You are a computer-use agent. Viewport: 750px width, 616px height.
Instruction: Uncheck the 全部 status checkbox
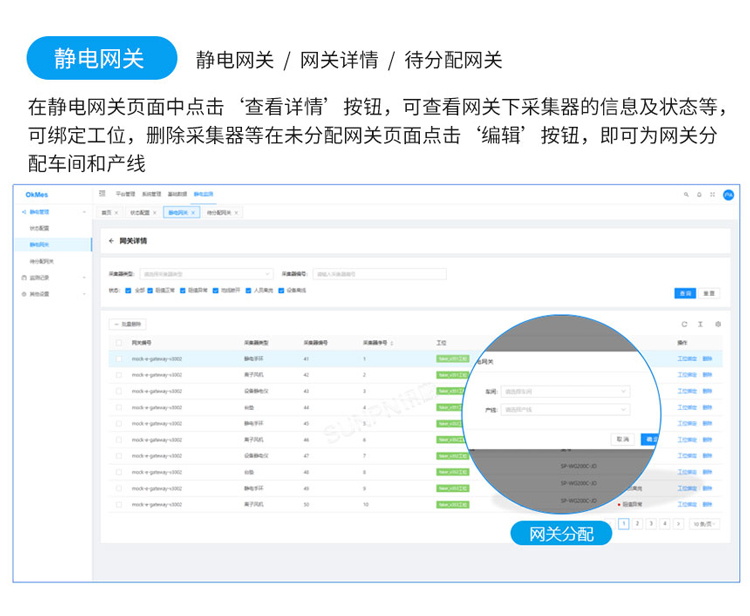tap(128, 290)
